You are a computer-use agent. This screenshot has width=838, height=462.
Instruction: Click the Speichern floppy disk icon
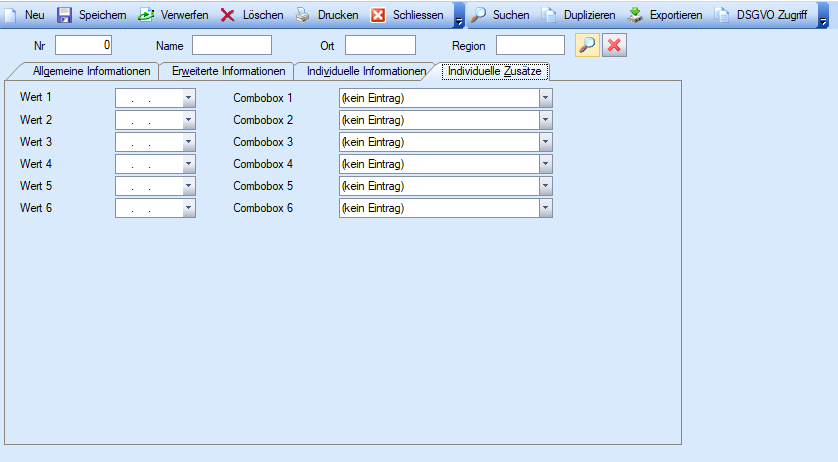[x=64, y=15]
